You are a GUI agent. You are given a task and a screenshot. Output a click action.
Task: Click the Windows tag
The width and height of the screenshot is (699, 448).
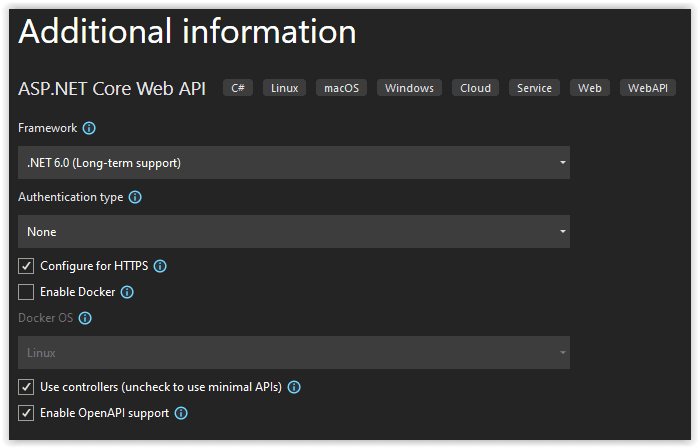(x=409, y=88)
